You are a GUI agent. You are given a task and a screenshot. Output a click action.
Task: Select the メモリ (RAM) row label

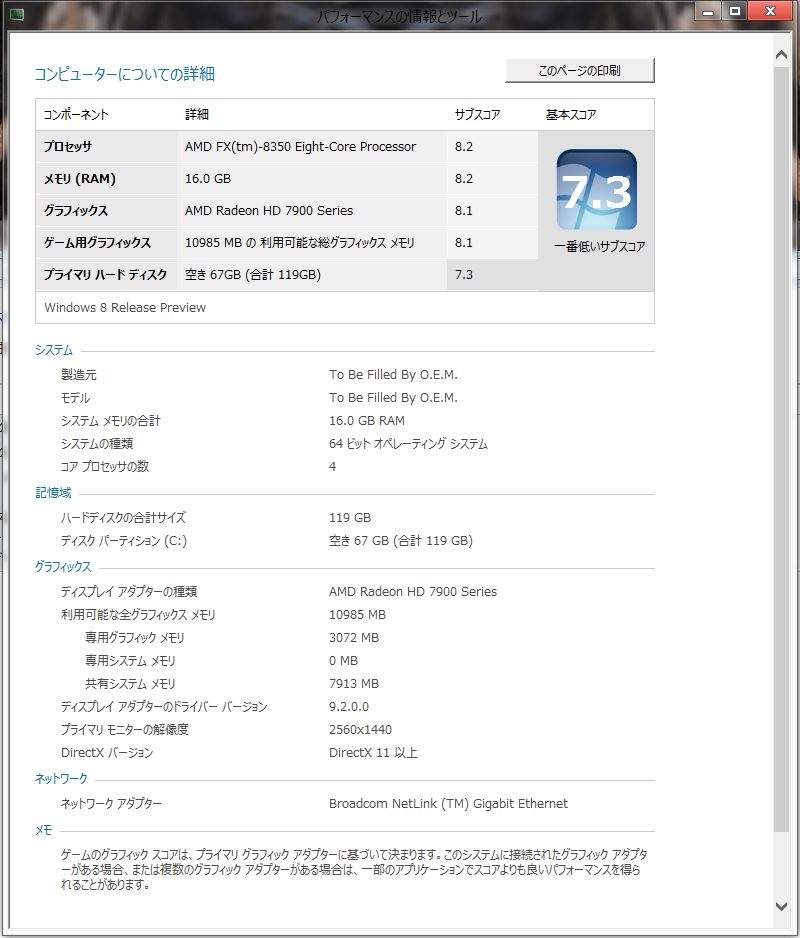[80, 179]
